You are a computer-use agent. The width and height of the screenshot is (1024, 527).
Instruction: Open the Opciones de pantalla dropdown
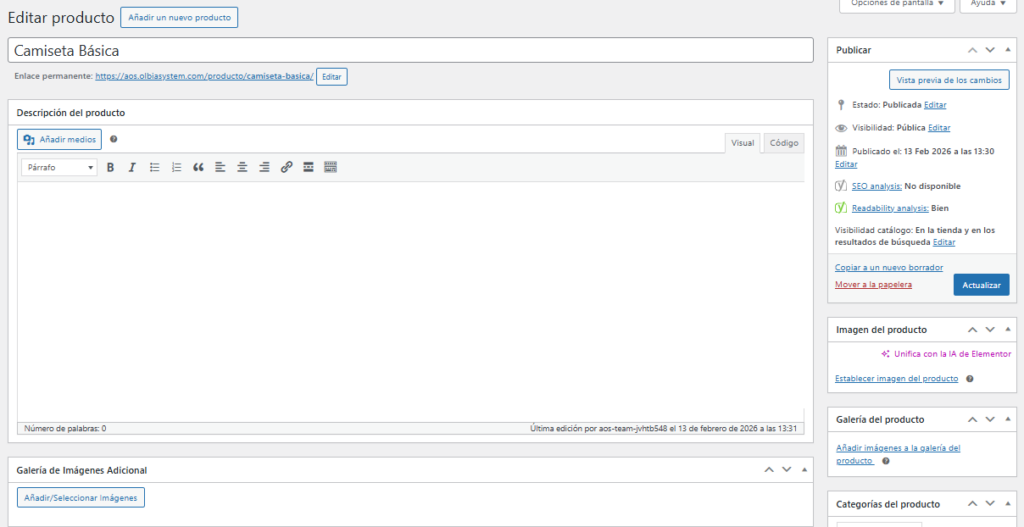tap(896, 4)
